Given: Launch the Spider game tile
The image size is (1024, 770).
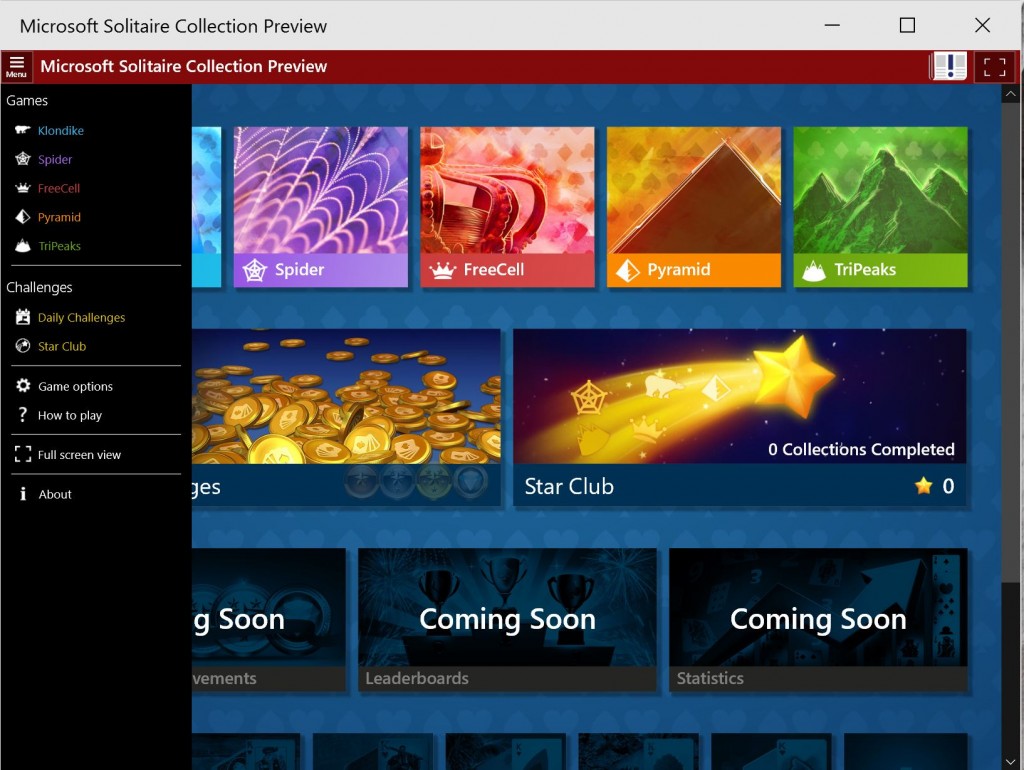Looking at the screenshot, I should tap(321, 206).
